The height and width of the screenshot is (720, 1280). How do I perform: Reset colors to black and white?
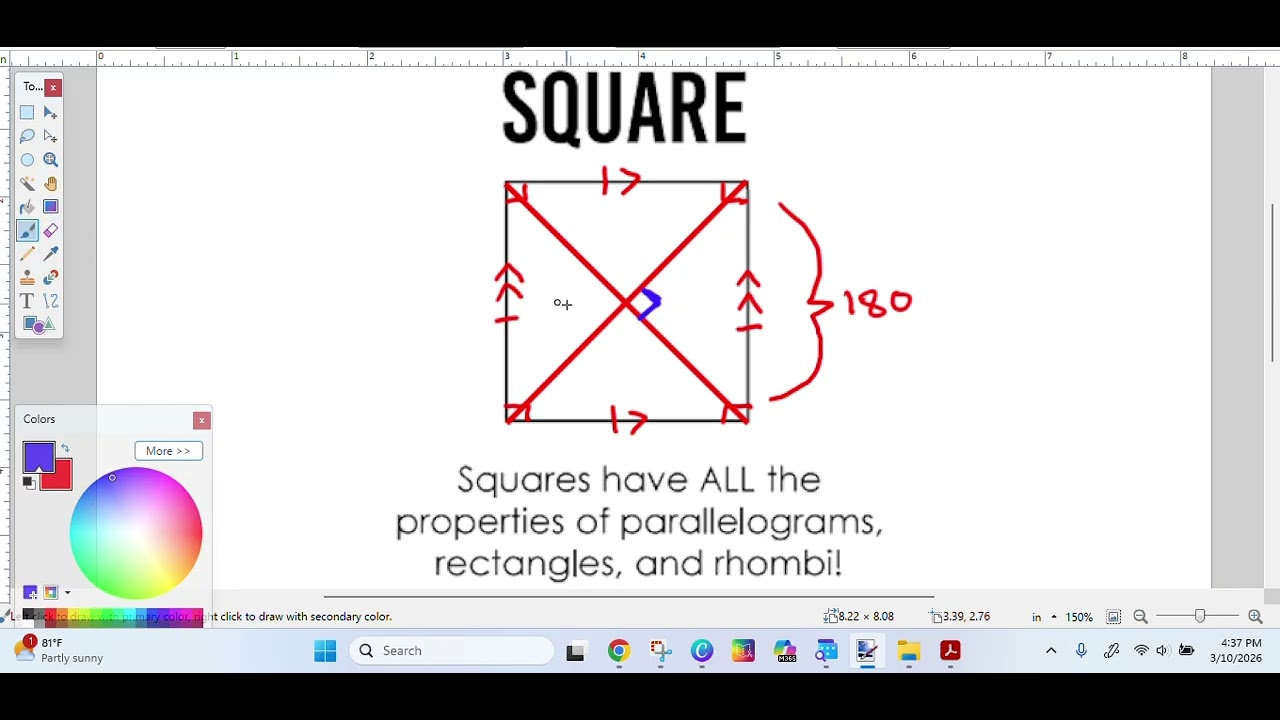[x=29, y=483]
